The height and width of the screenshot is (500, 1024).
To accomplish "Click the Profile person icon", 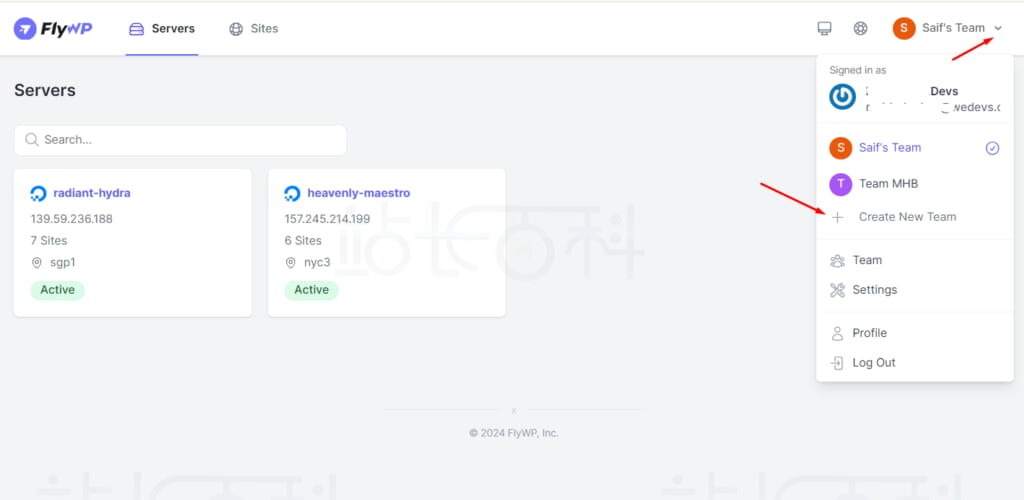I will (837, 333).
